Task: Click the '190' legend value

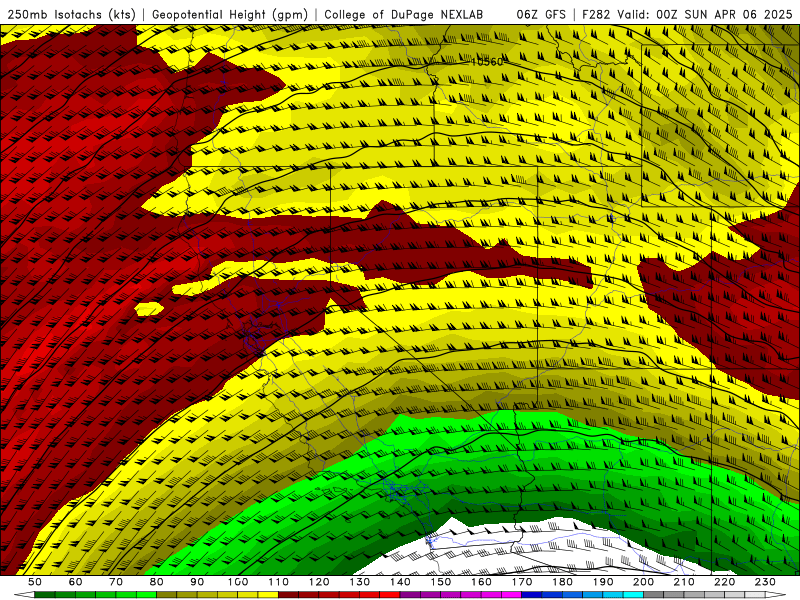Action: click(603, 582)
